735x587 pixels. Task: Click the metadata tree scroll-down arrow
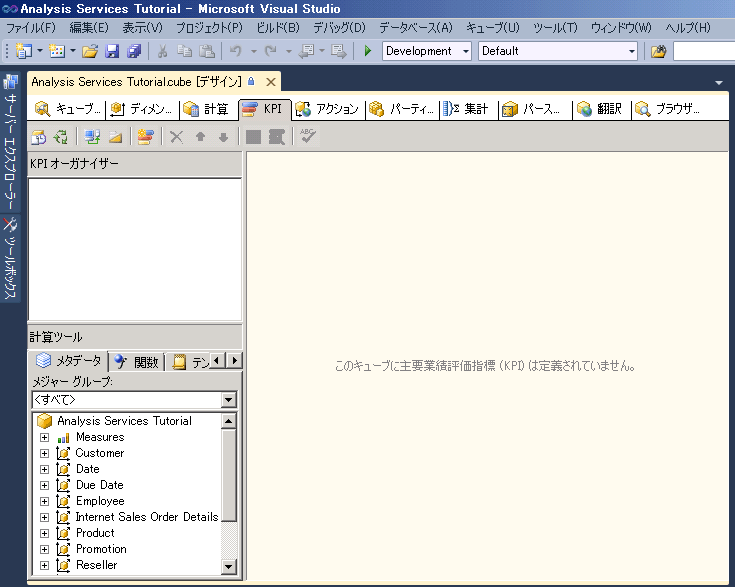coord(228,566)
